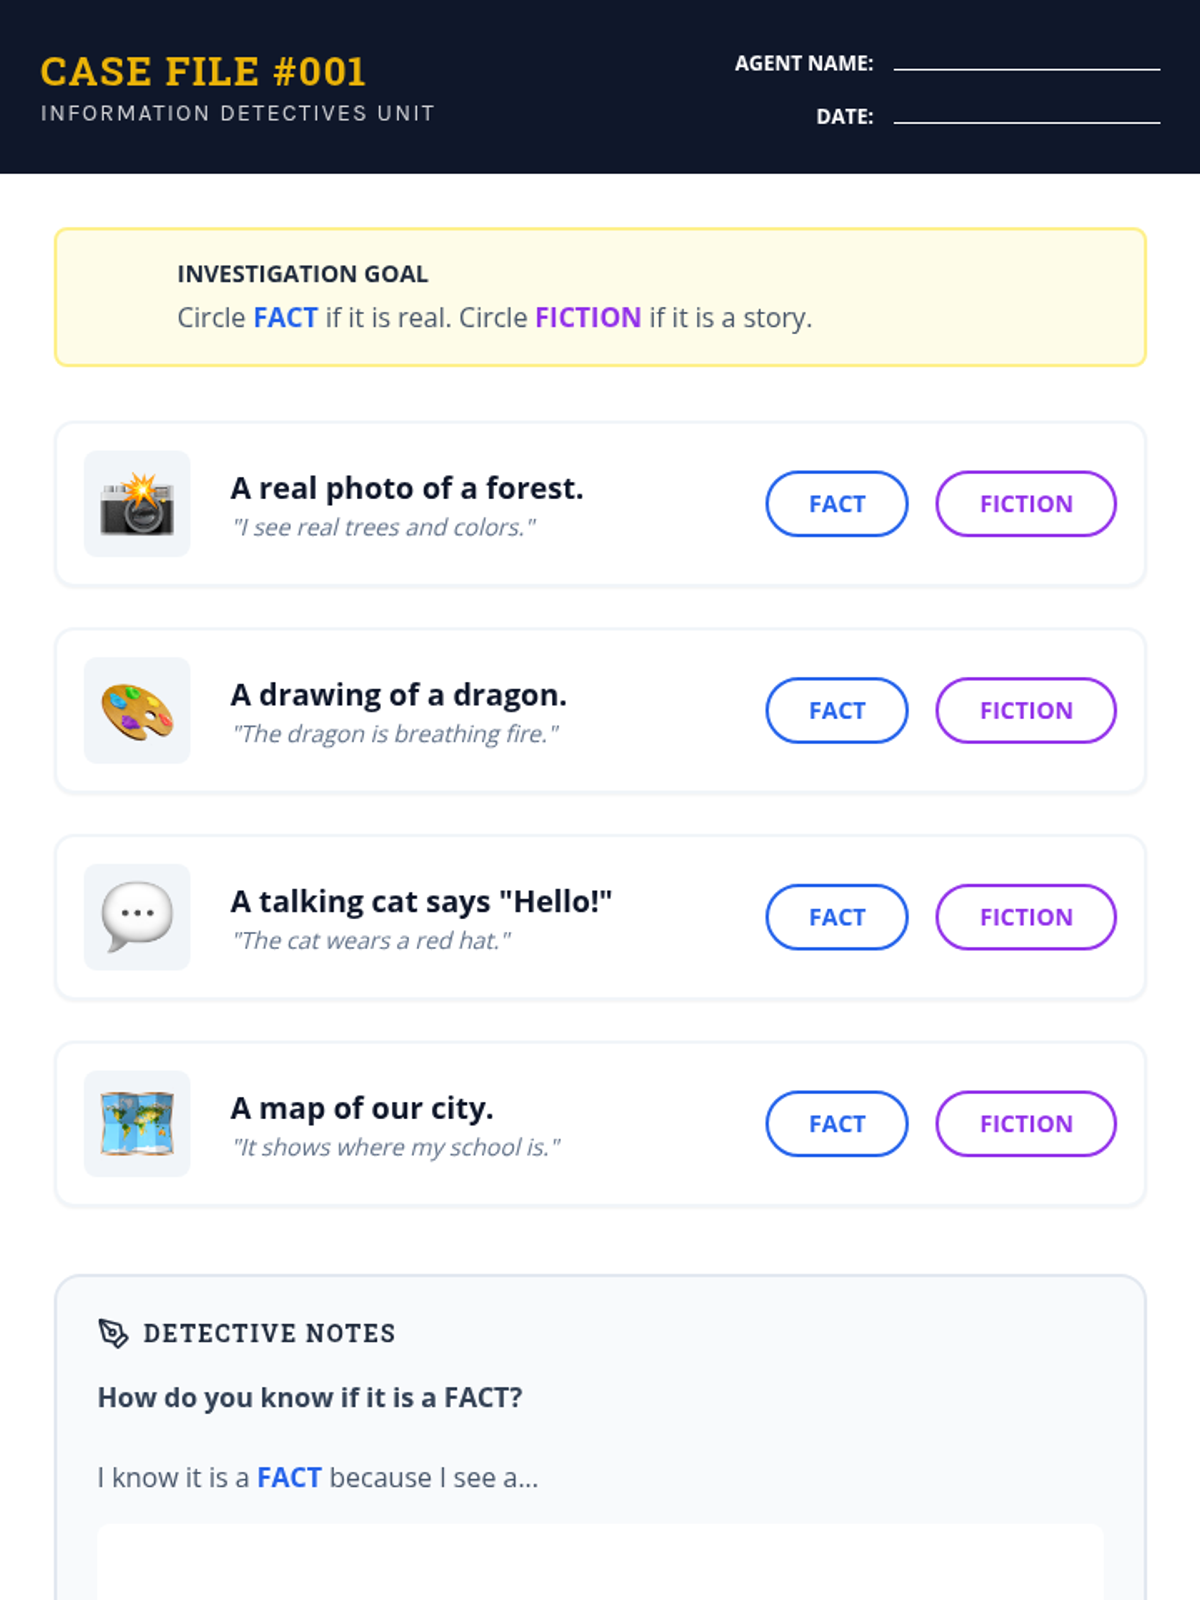Click the Case File #001 title
The width and height of the screenshot is (1200, 1600).
tap(203, 72)
